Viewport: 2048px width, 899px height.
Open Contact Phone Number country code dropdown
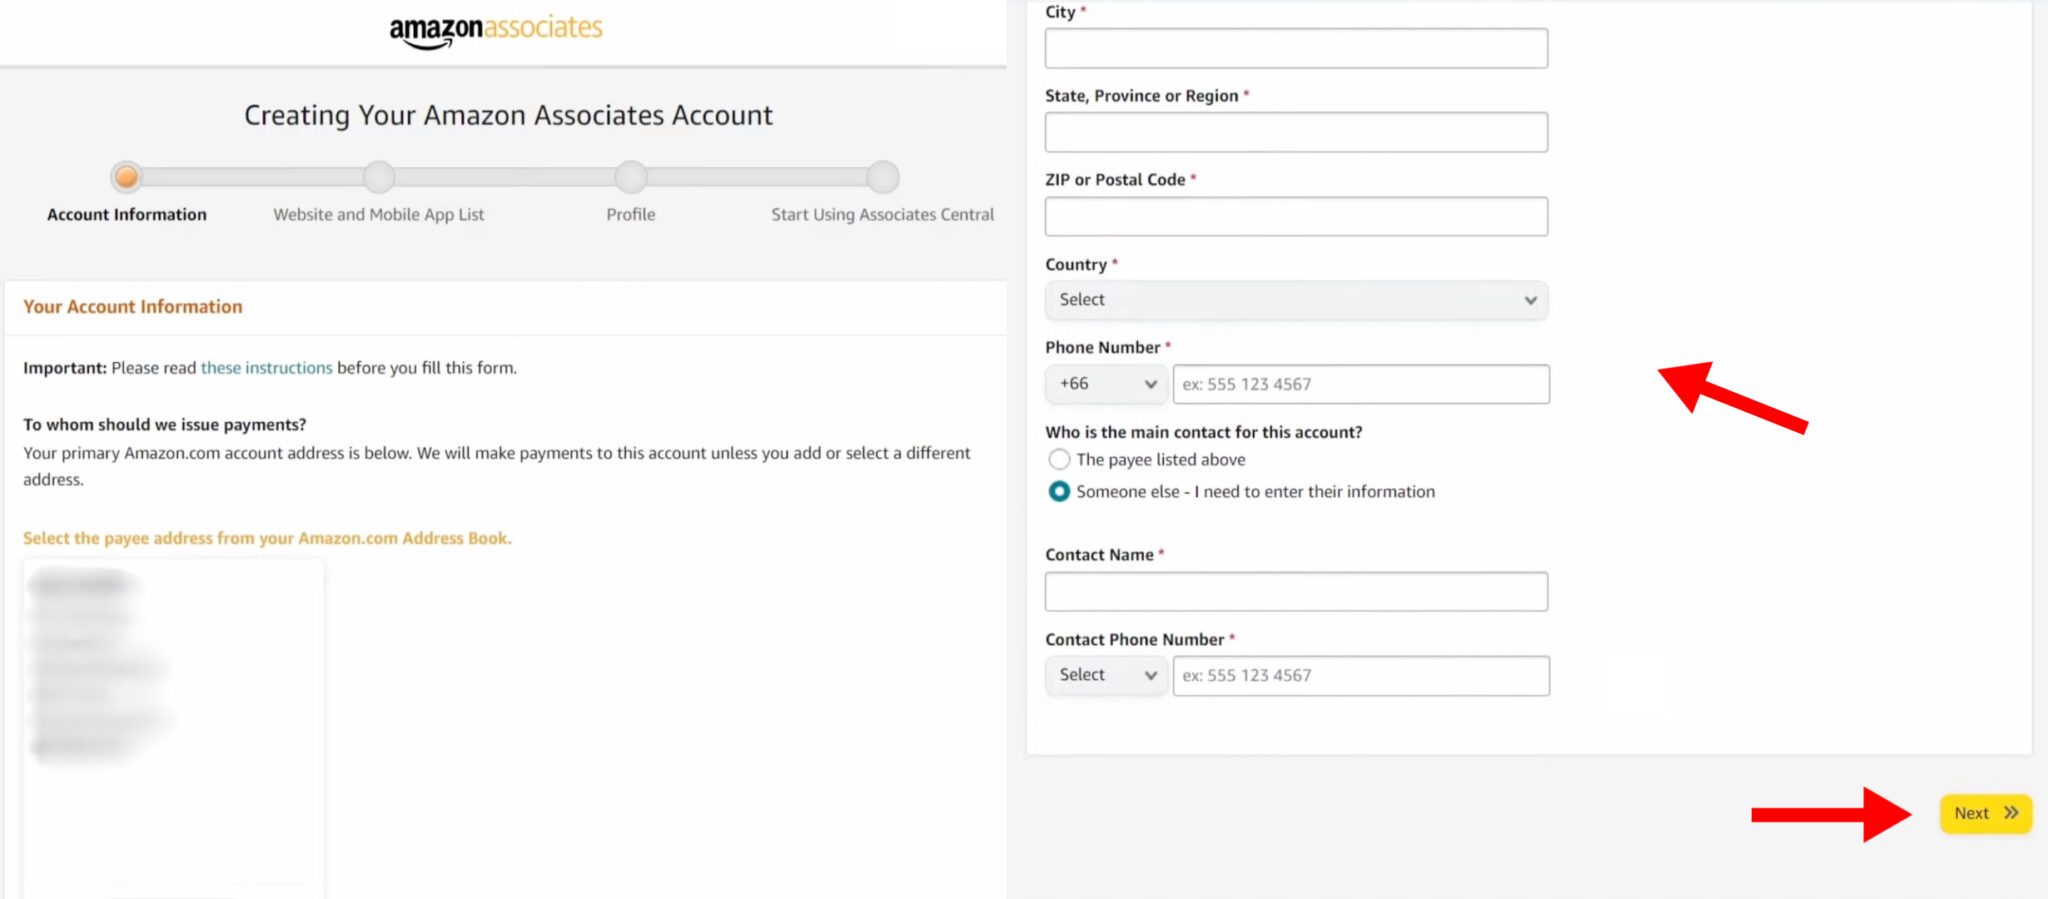[x=1106, y=676]
